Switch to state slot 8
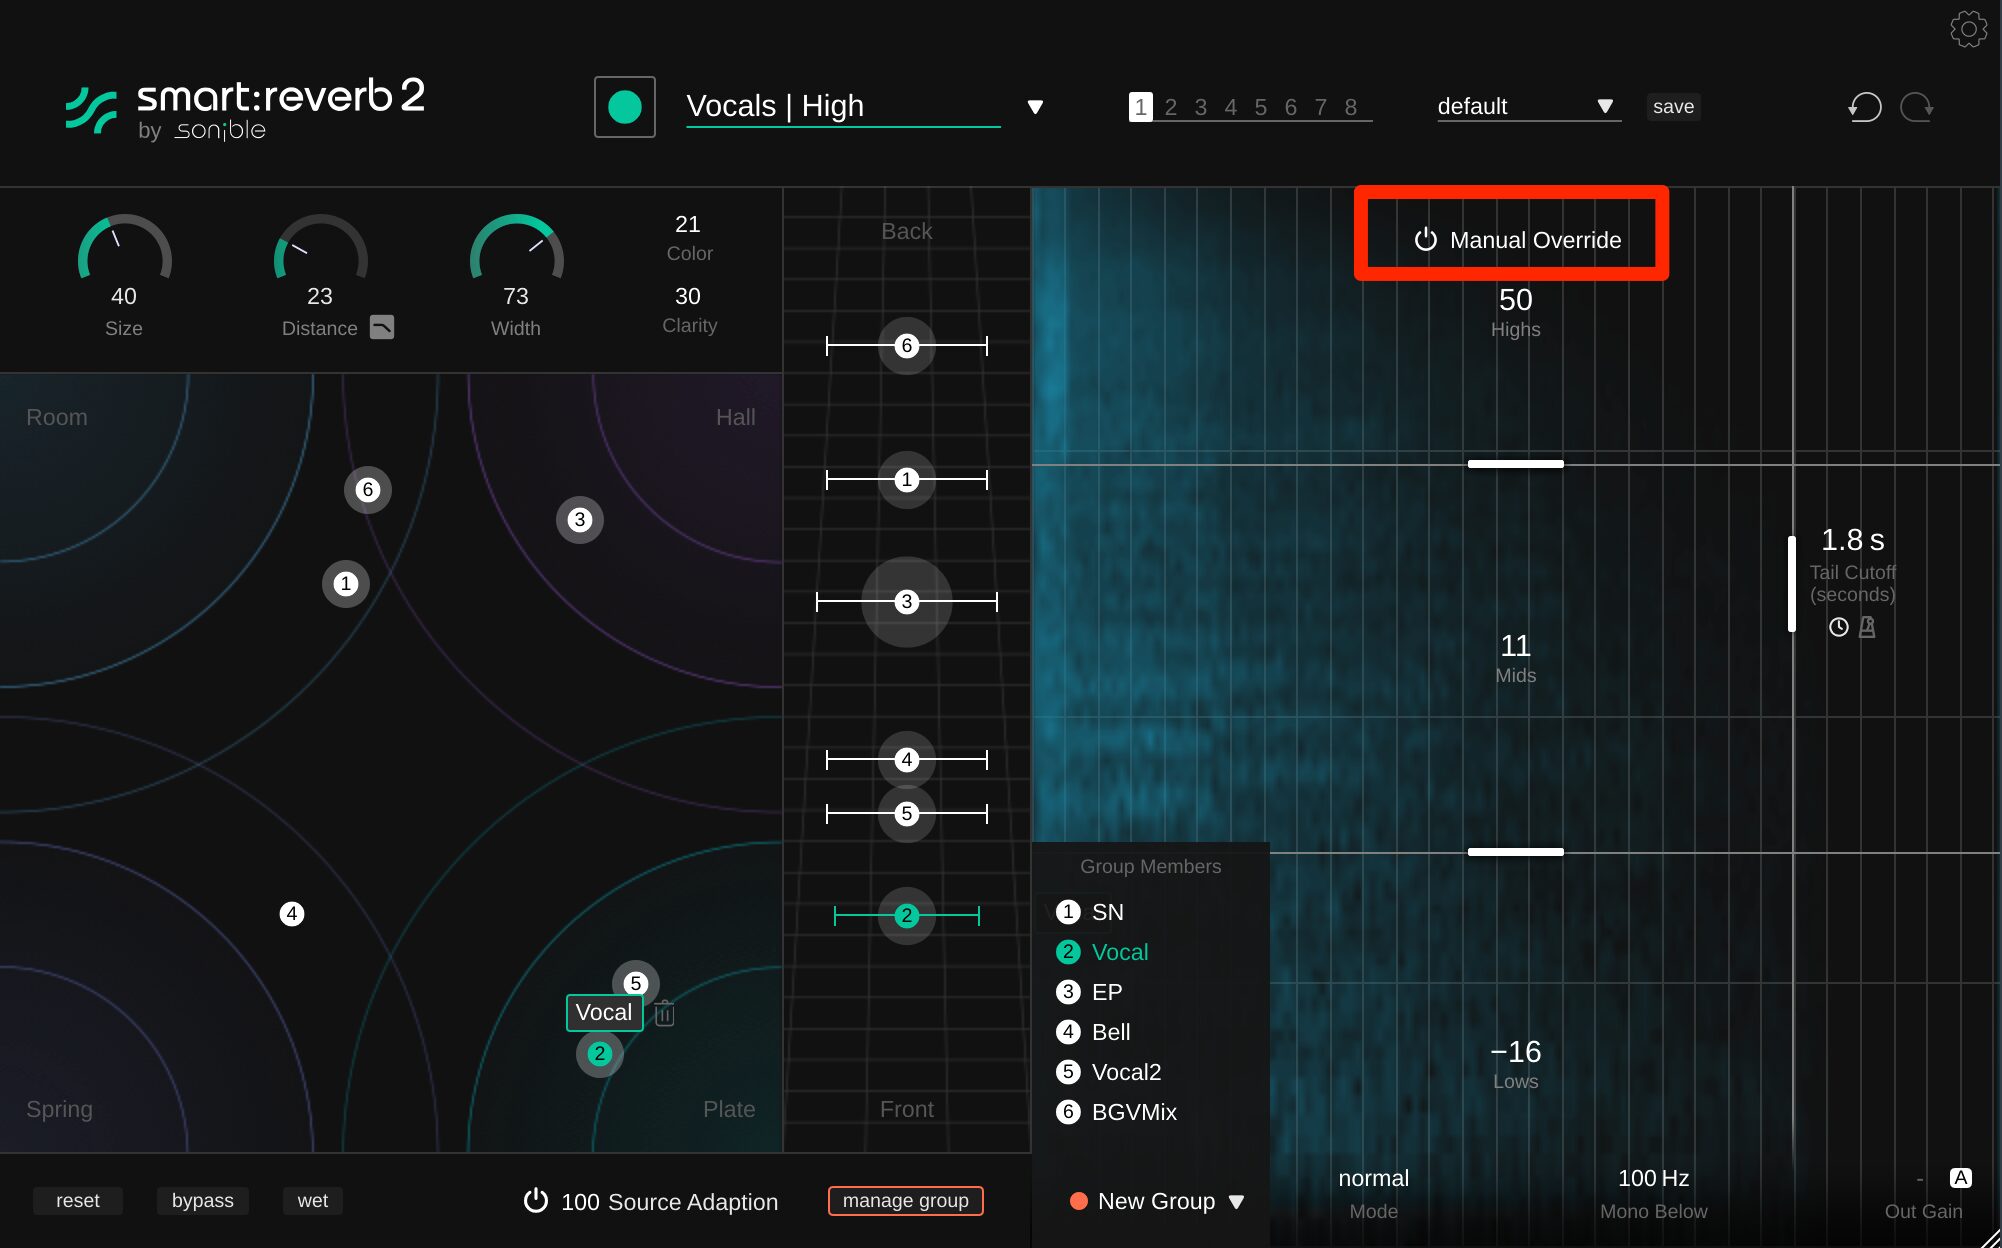Image resolution: width=2002 pixels, height=1248 pixels. 1351,107
